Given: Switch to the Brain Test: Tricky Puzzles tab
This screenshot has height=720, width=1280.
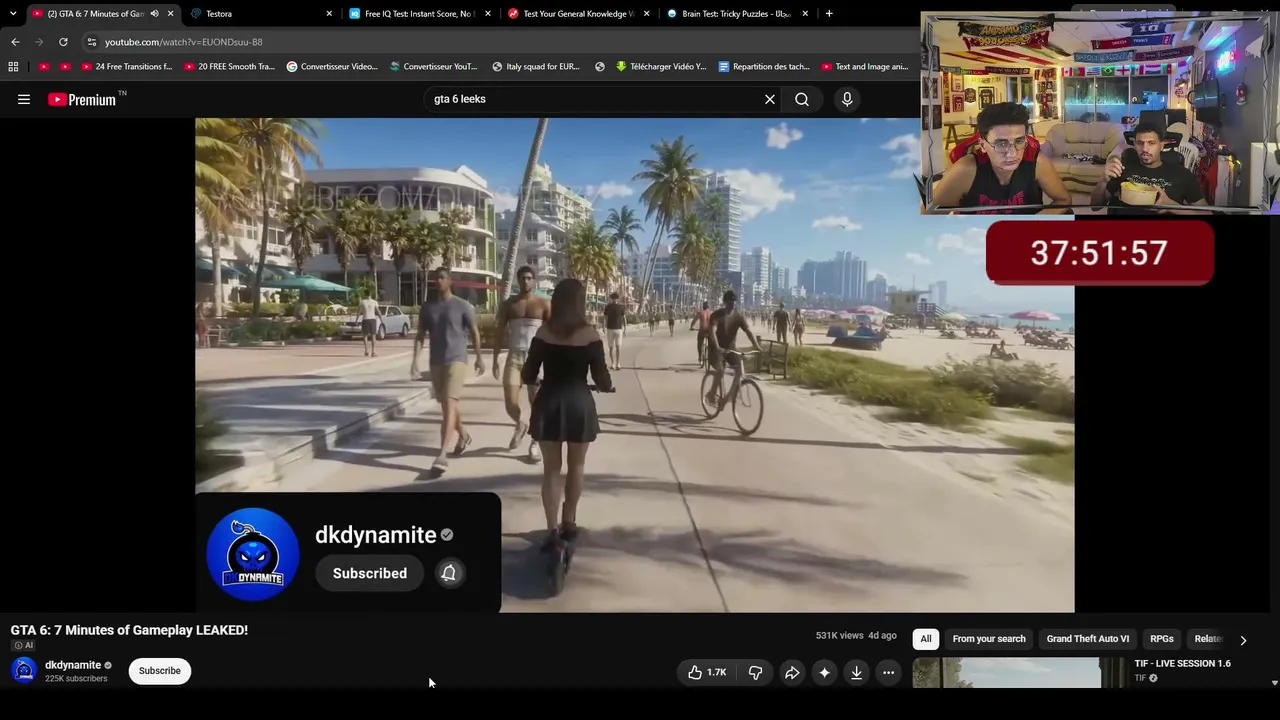Looking at the screenshot, I should [x=737, y=14].
